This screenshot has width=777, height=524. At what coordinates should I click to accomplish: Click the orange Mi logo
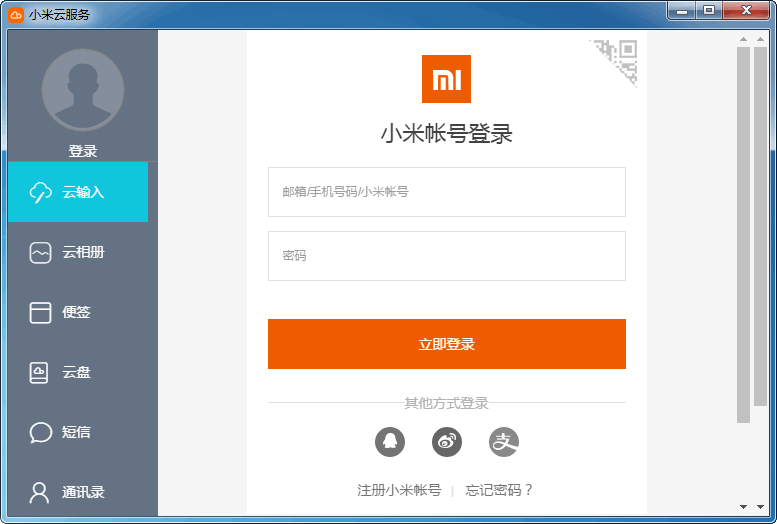click(446, 79)
